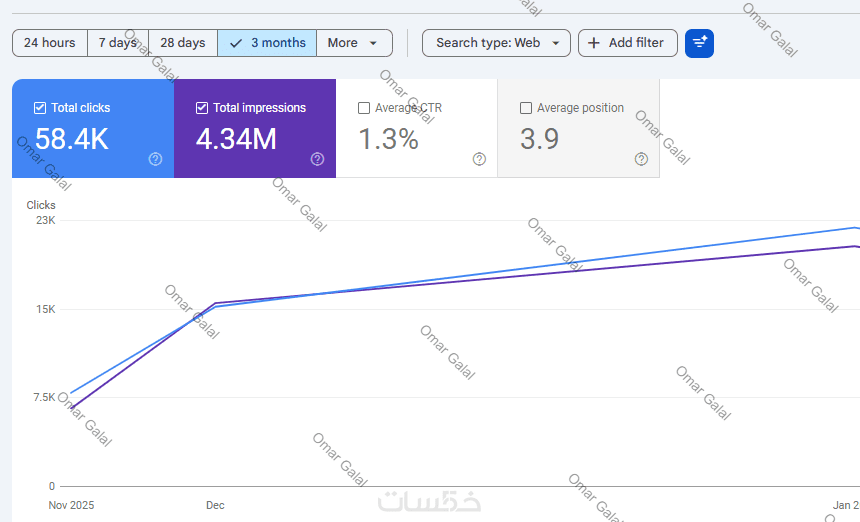Click help icon on Total impressions card

[317, 159]
